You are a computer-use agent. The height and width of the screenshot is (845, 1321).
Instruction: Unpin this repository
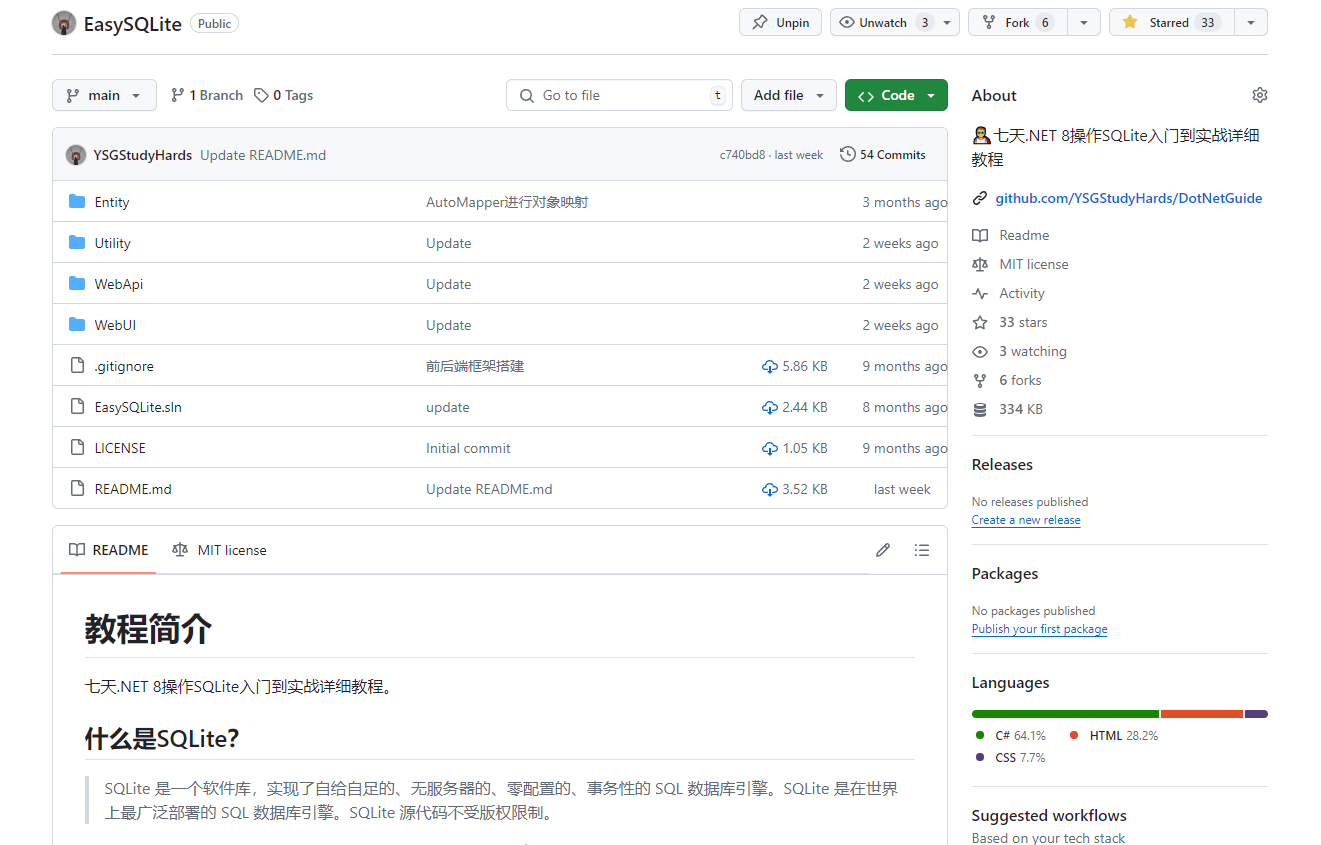point(779,21)
